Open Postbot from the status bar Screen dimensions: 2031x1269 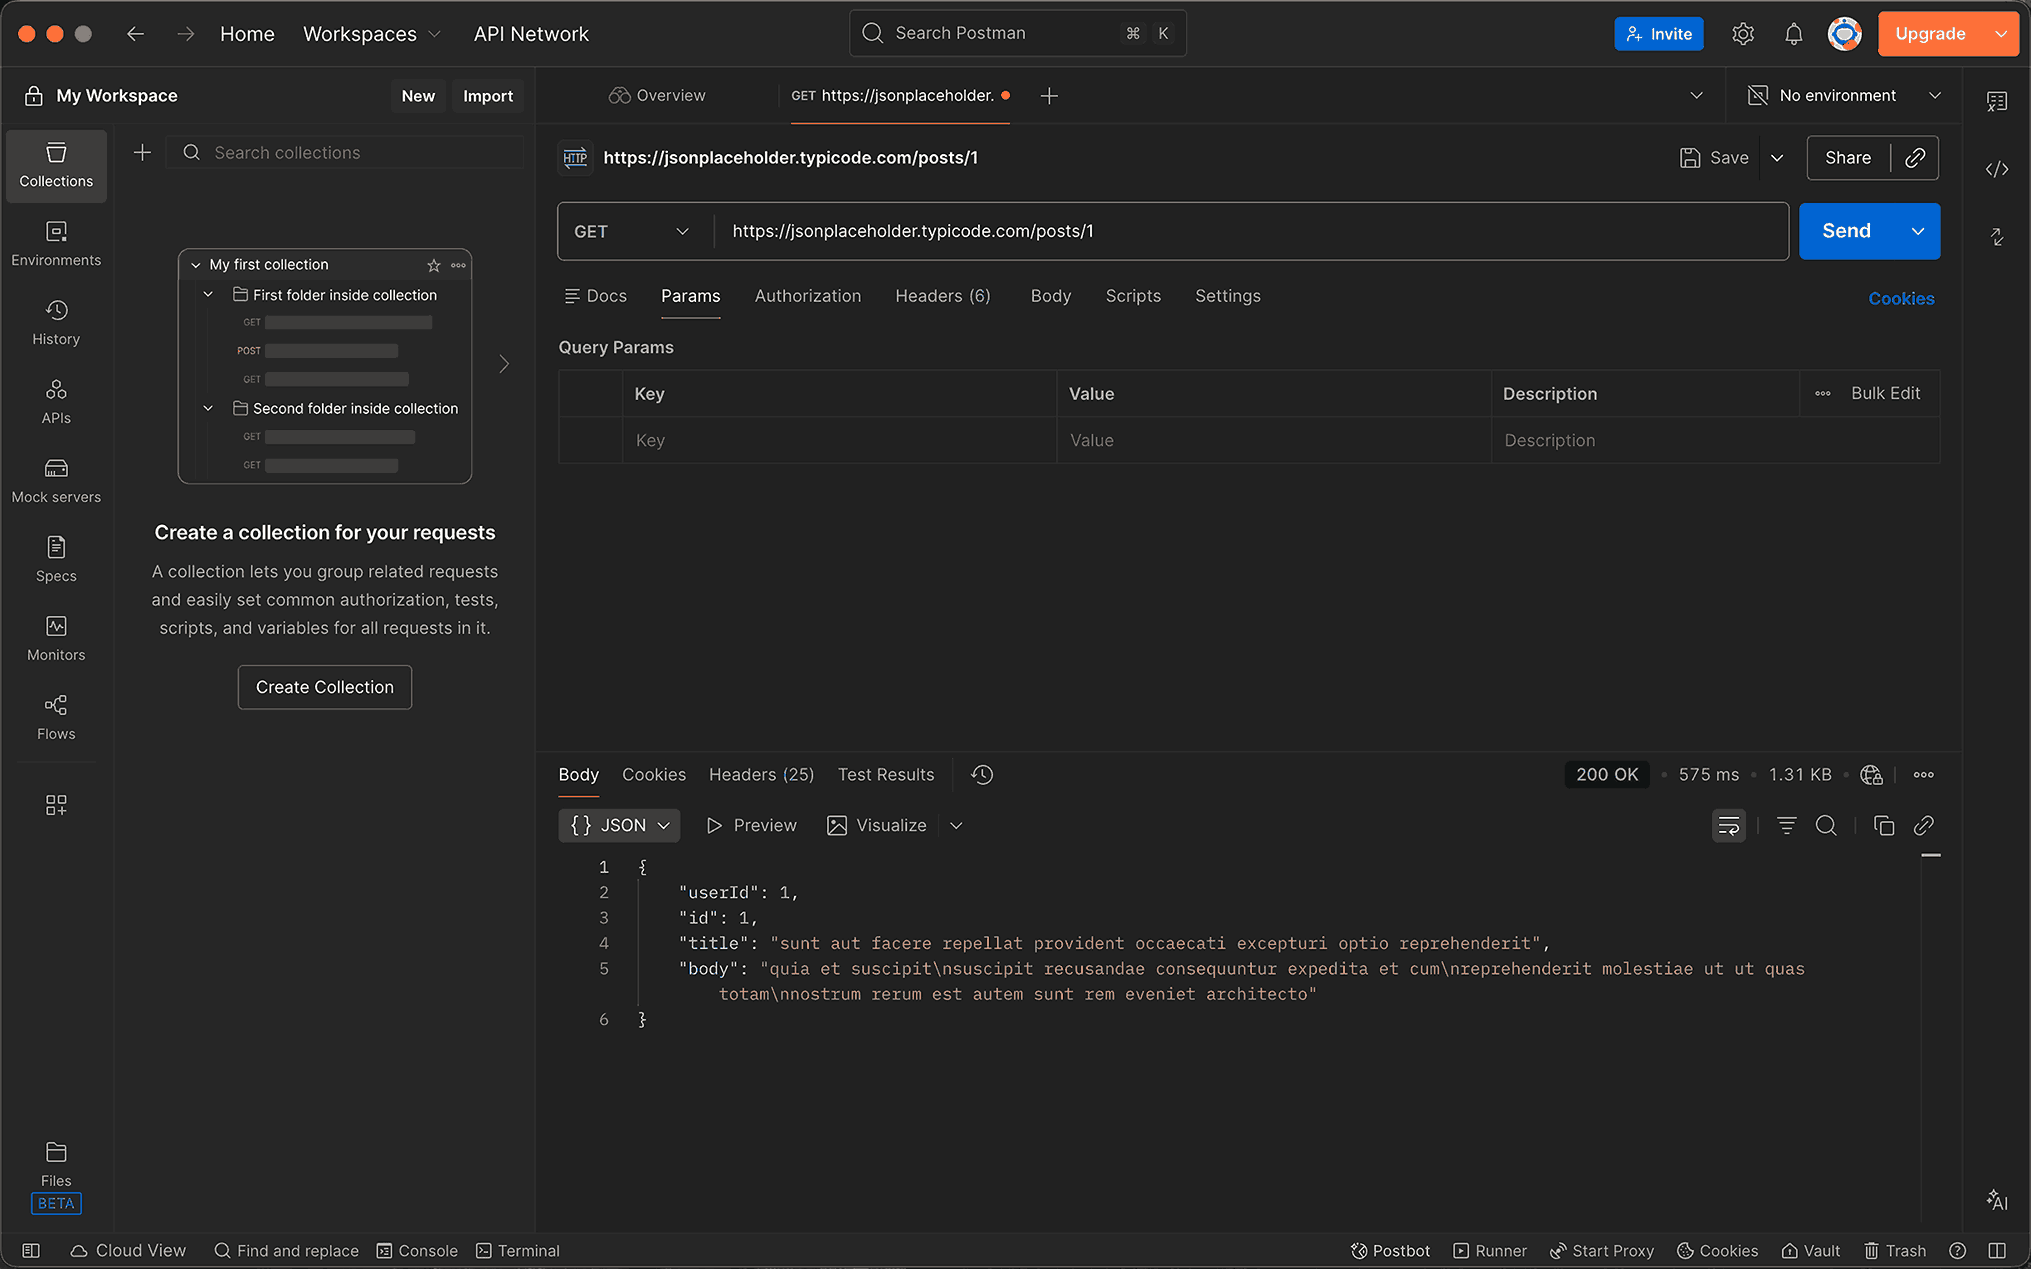[x=1389, y=1250]
